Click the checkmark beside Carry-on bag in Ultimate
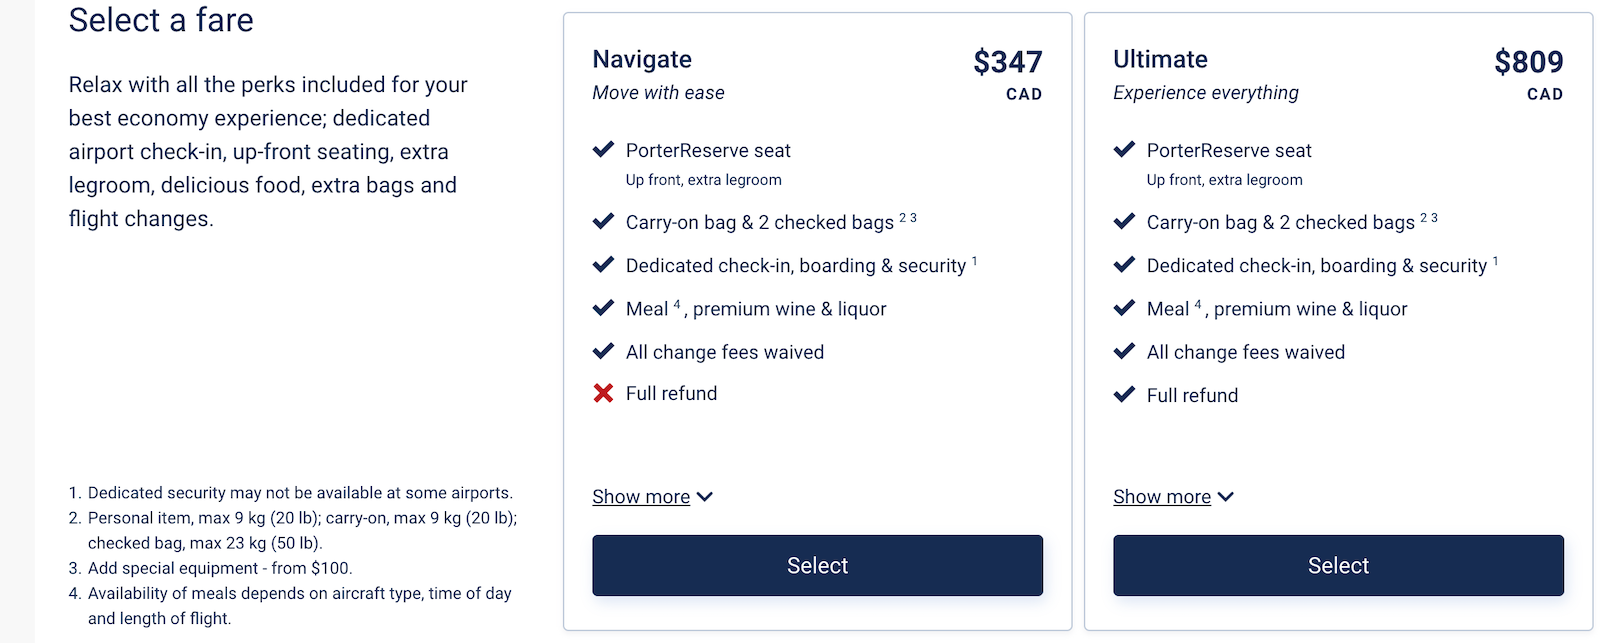 coord(1123,221)
